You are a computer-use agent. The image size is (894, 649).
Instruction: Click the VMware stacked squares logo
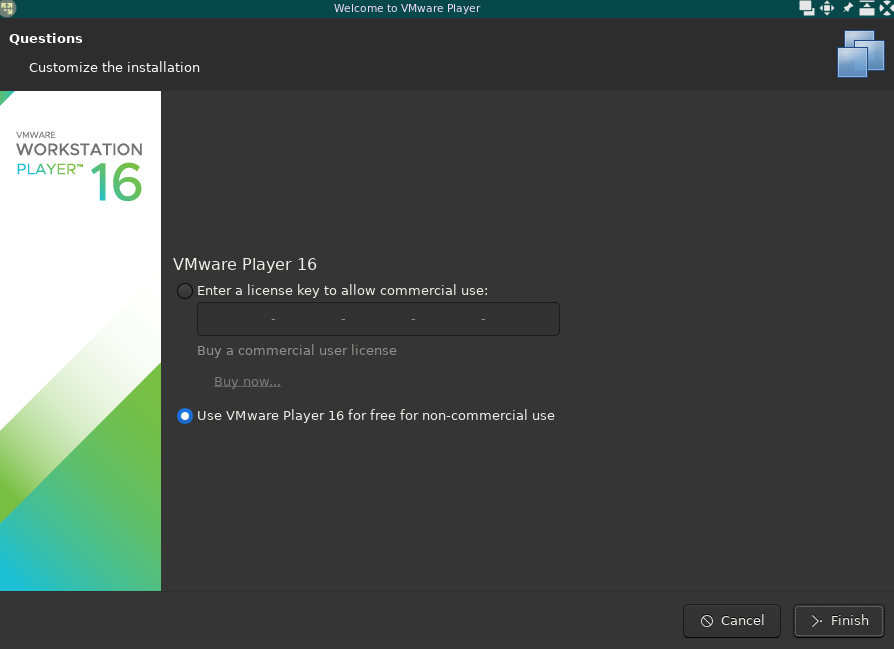[x=860, y=54]
